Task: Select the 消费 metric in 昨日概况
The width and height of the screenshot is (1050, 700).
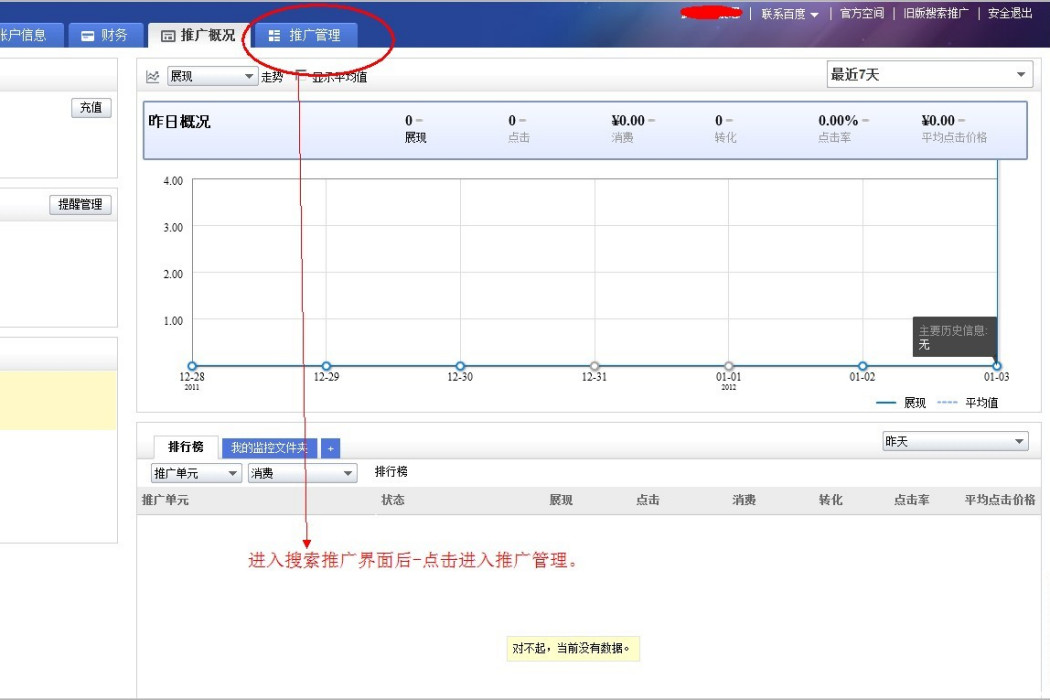Action: click(632, 129)
